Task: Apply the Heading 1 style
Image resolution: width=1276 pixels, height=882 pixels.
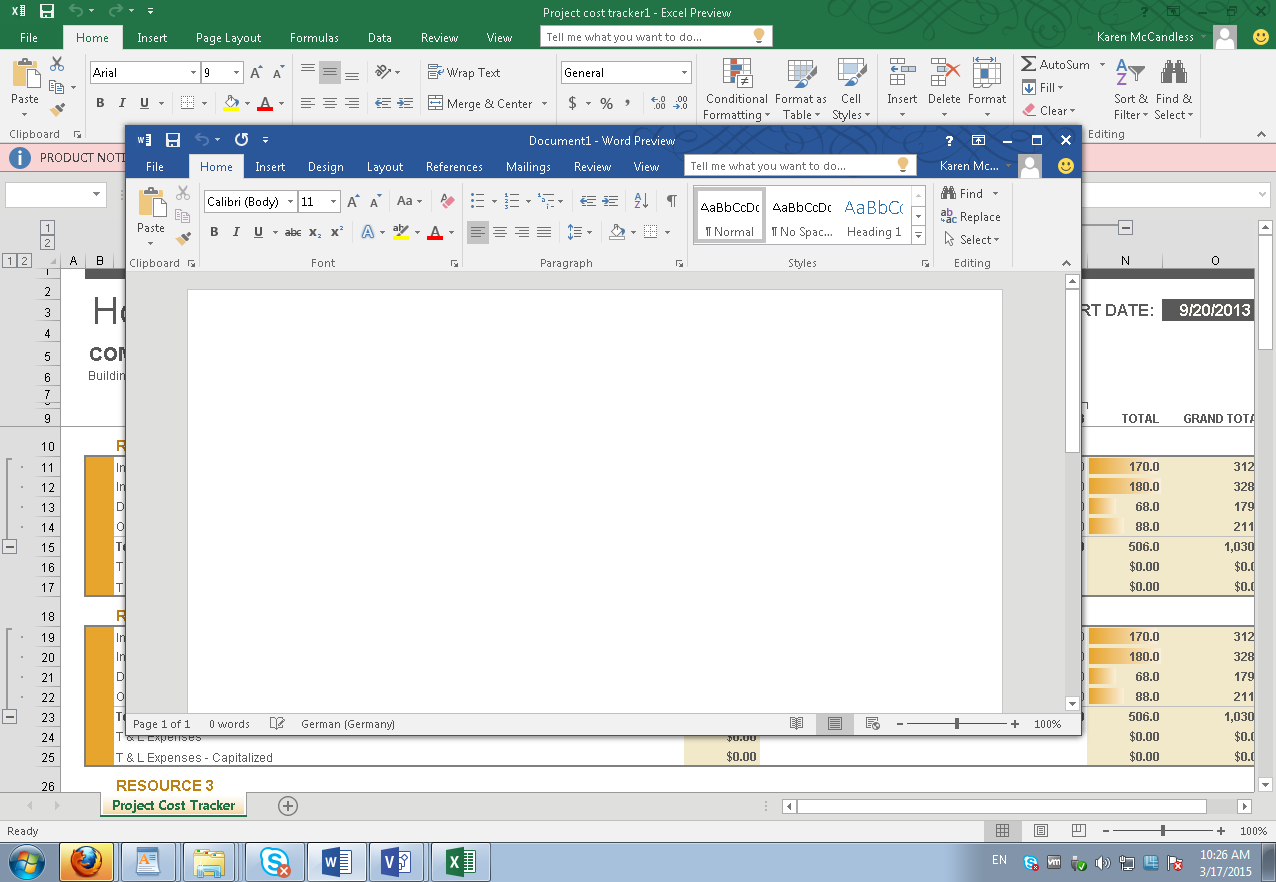Action: (874, 216)
